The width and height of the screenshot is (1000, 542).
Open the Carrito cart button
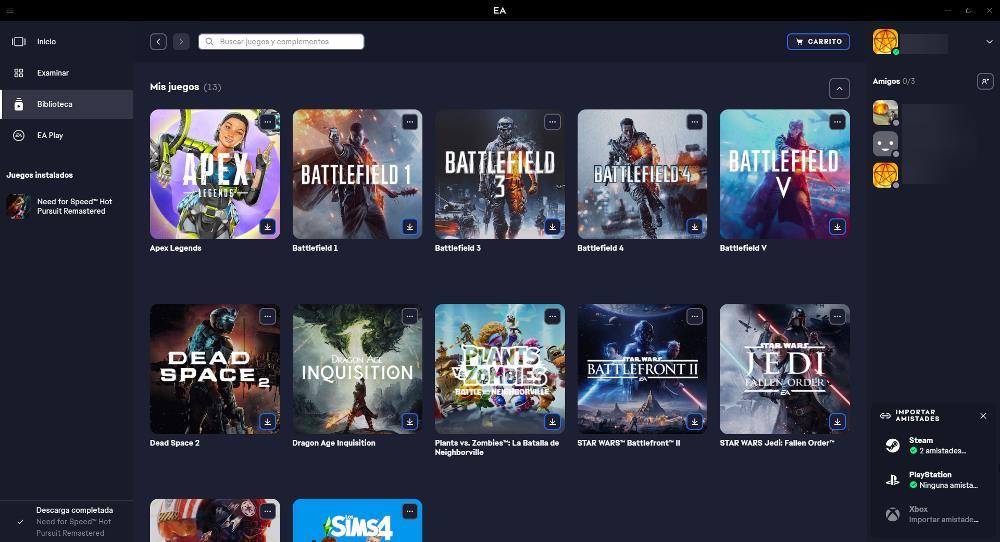(818, 41)
